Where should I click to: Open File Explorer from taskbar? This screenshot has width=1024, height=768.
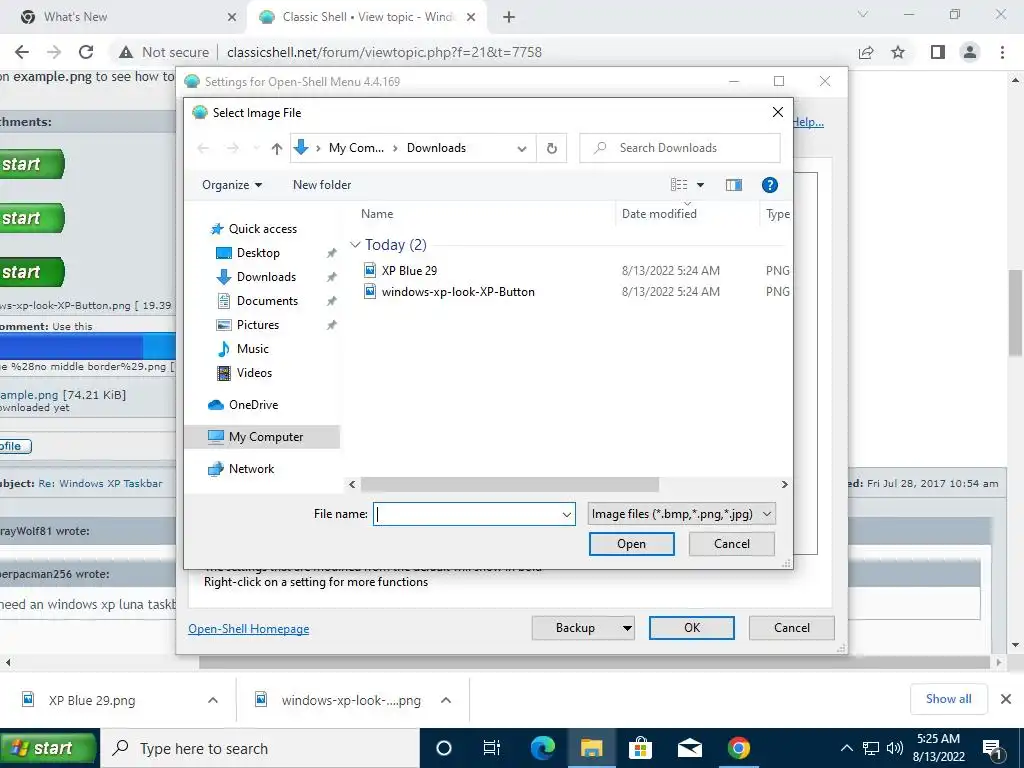tap(591, 748)
